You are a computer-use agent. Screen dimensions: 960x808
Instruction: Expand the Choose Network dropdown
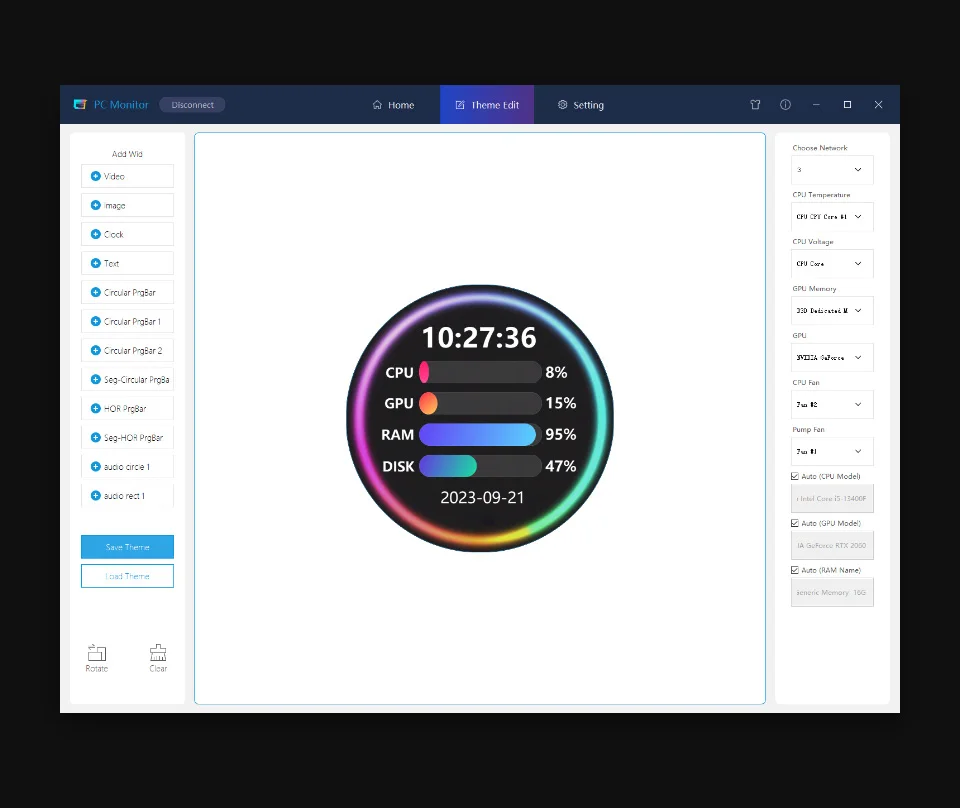(832, 170)
